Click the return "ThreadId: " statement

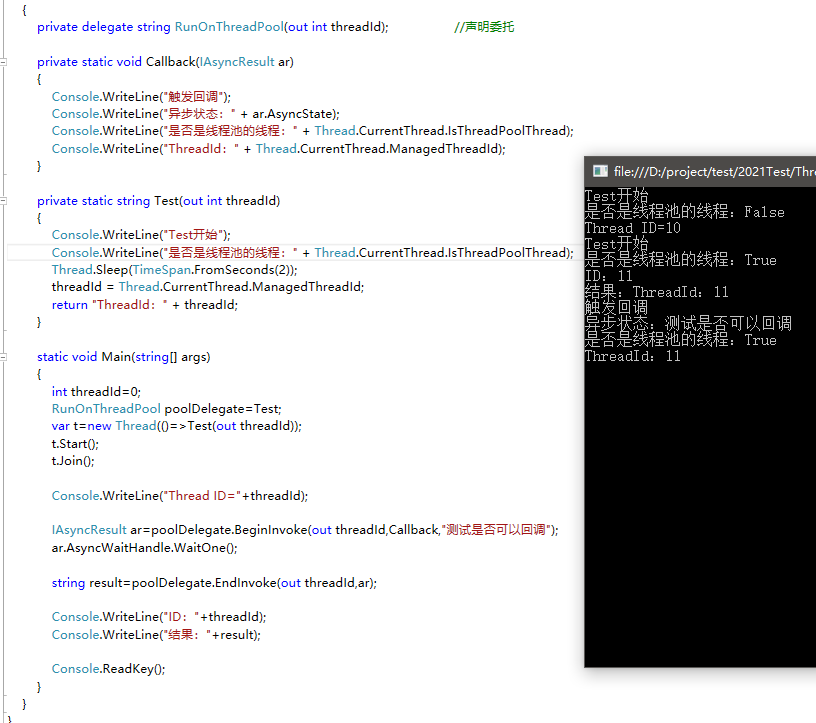pyautogui.click(x=145, y=305)
